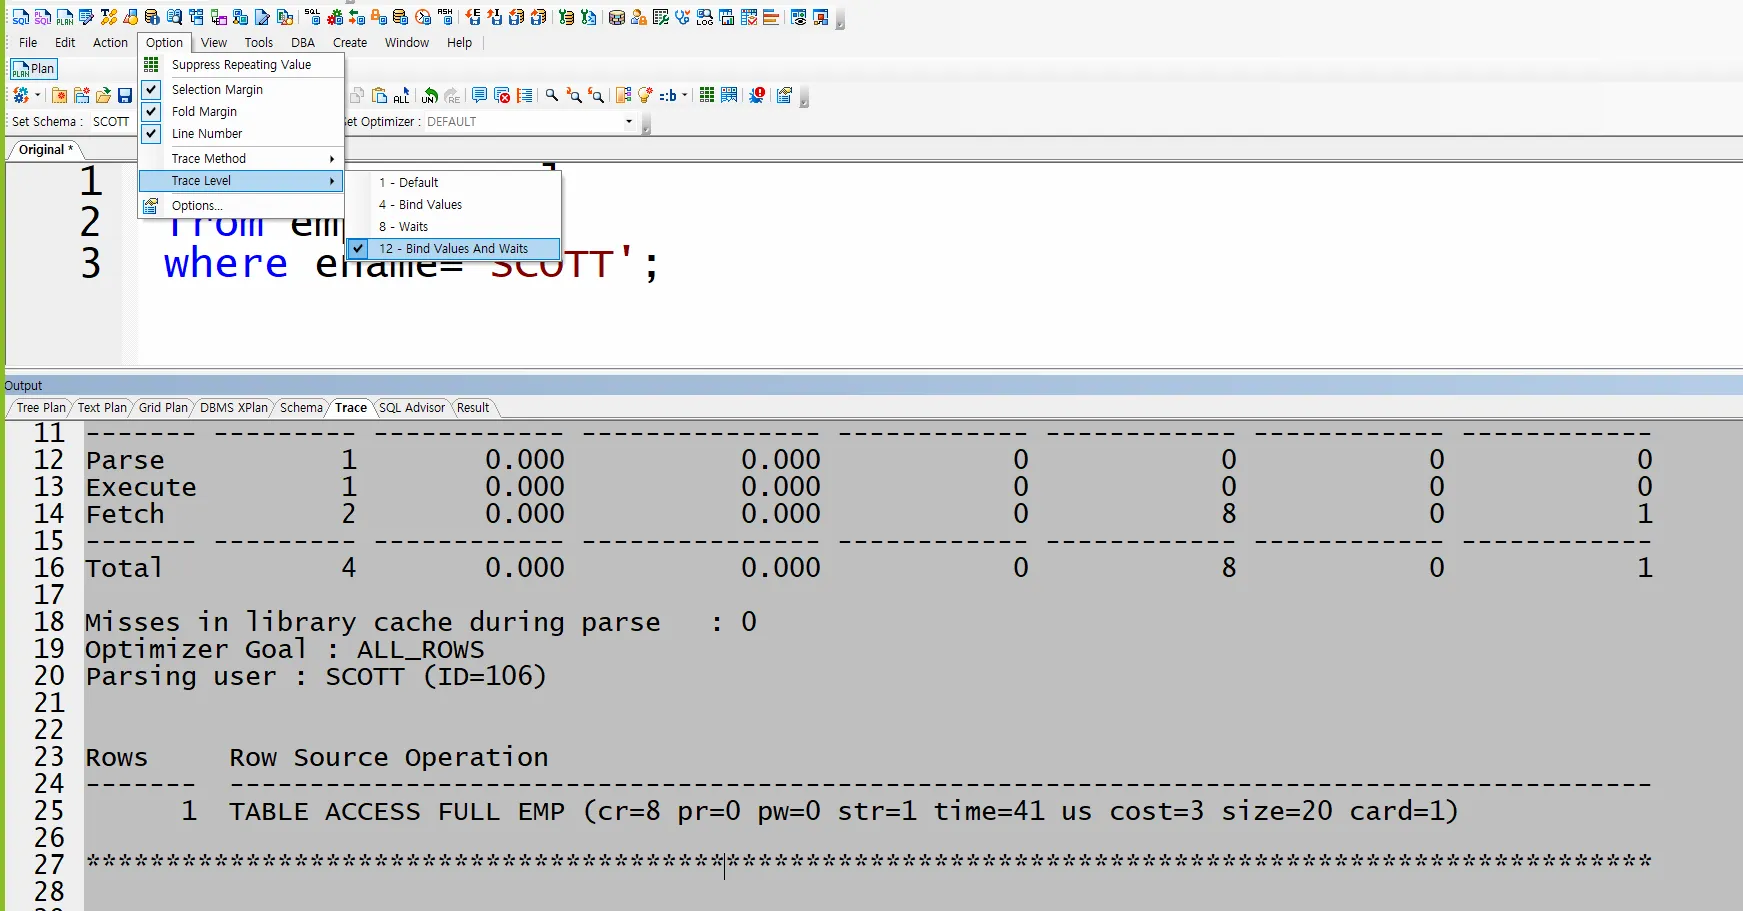1743x911 pixels.
Task: Click the Select ALL icon
Action: coord(401,95)
